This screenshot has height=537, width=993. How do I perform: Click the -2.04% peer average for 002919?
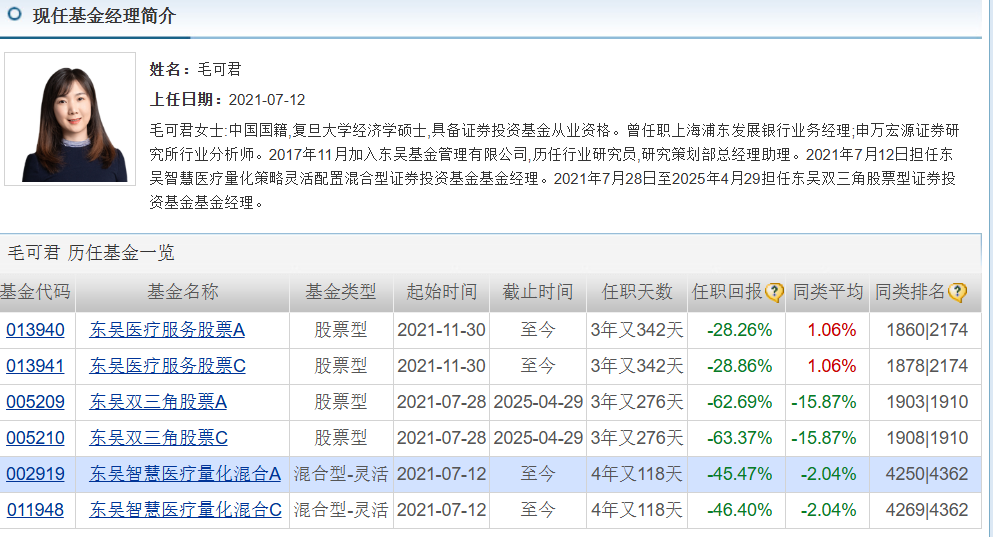(x=828, y=474)
